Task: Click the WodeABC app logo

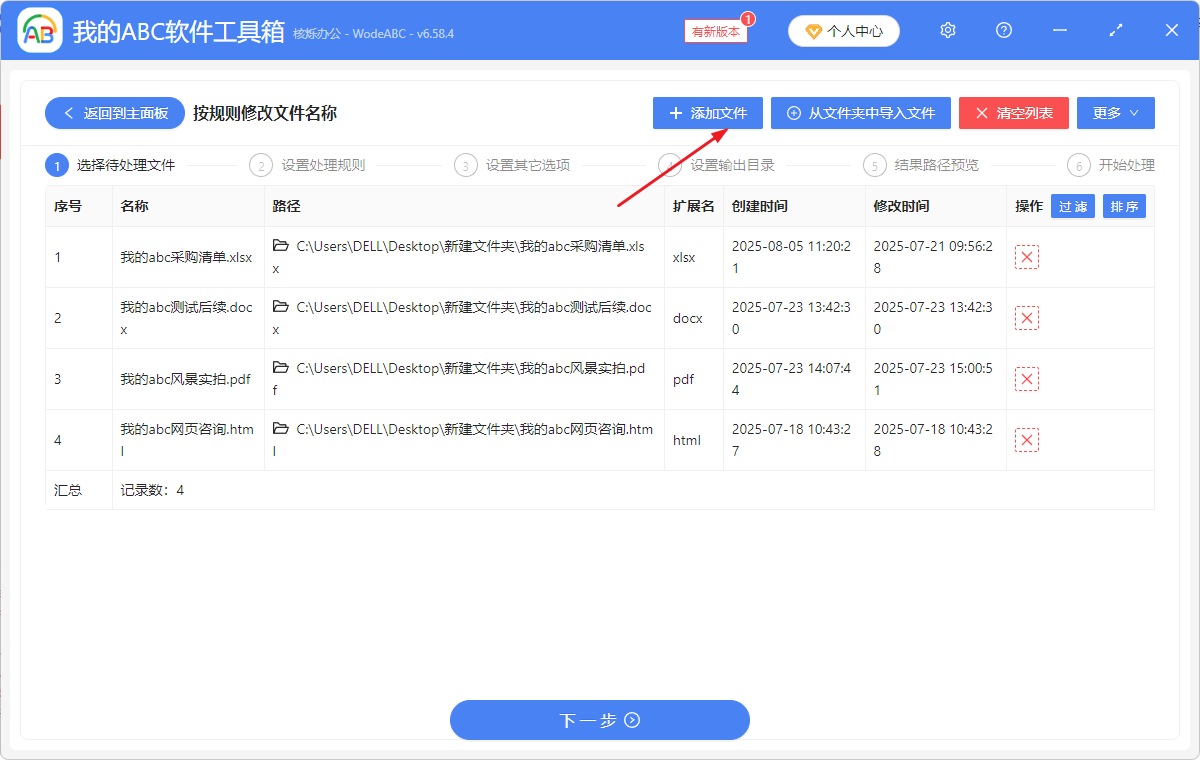Action: [40, 30]
